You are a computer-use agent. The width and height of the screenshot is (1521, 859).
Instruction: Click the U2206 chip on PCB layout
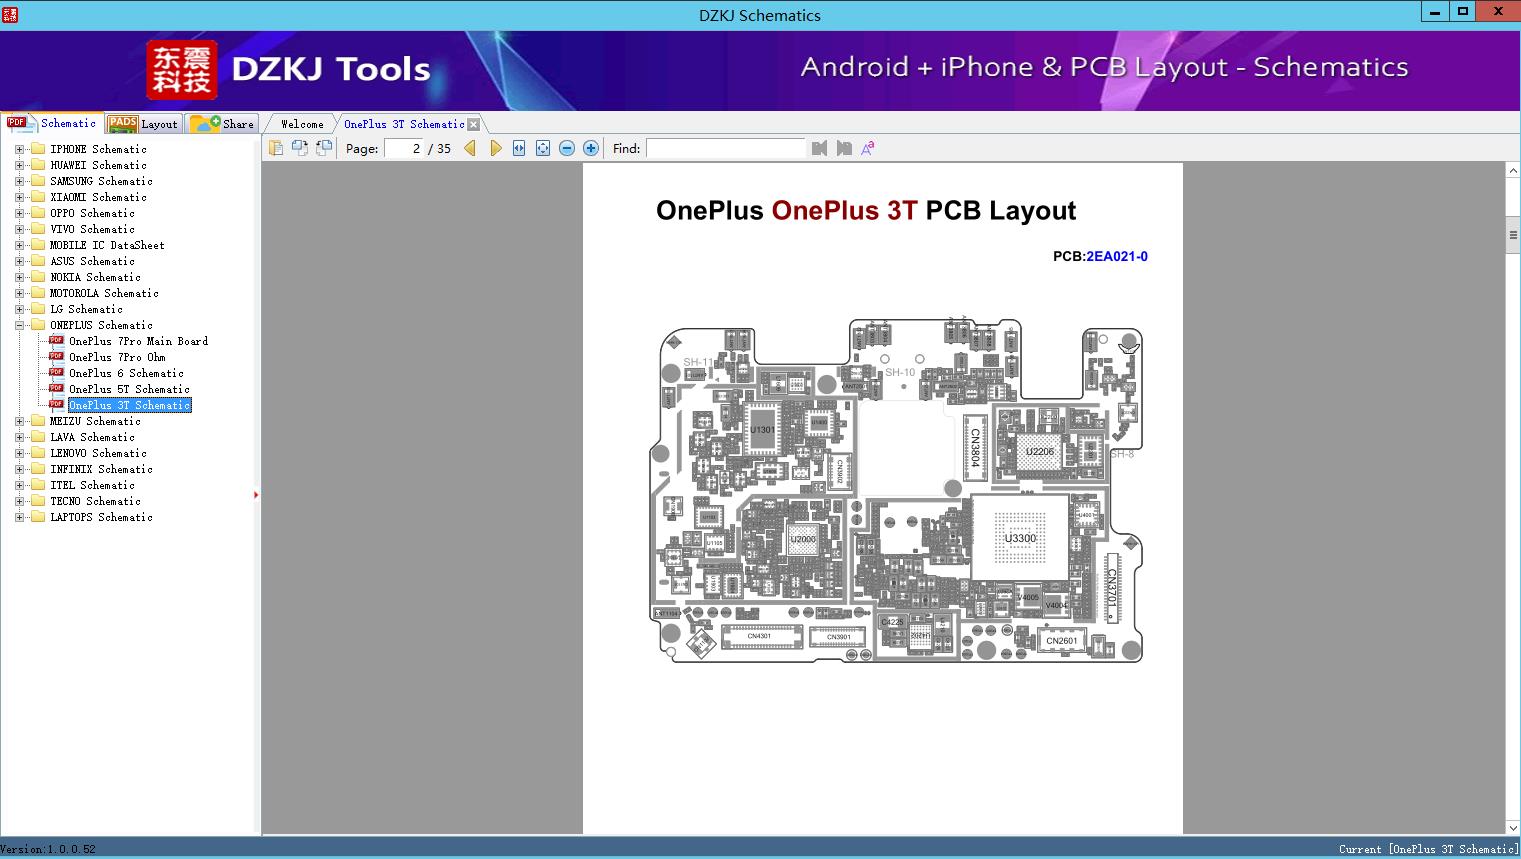pos(1040,451)
